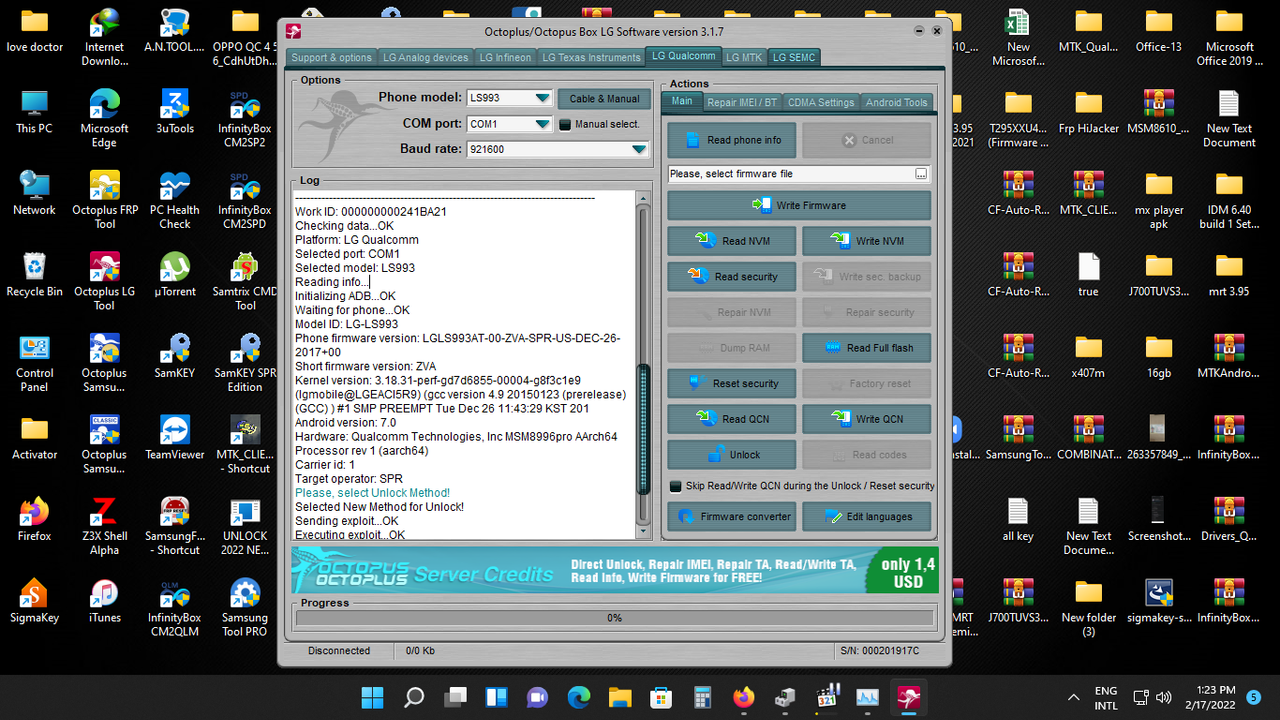The height and width of the screenshot is (720, 1280).
Task: Click Cable & Manual button
Action: click(604, 99)
